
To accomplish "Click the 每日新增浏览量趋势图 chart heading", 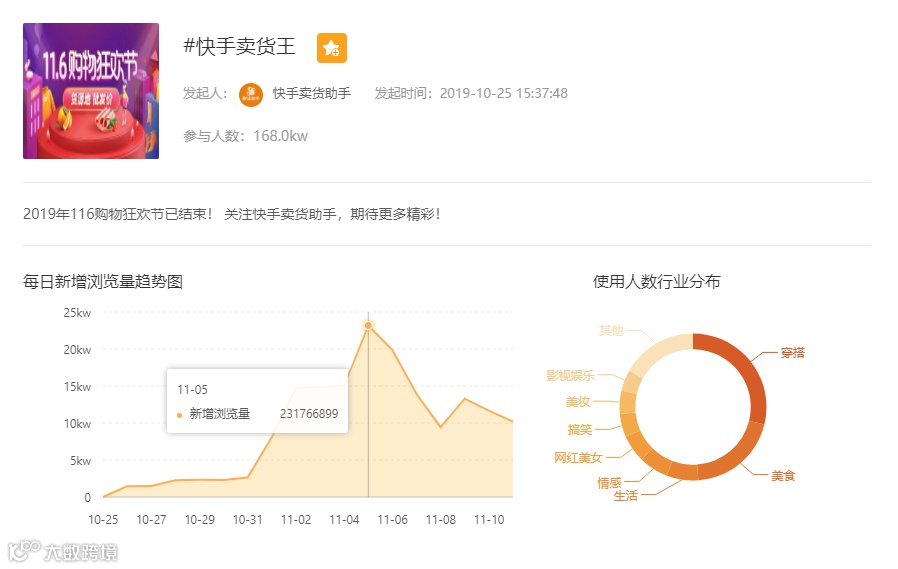I will tap(103, 282).
